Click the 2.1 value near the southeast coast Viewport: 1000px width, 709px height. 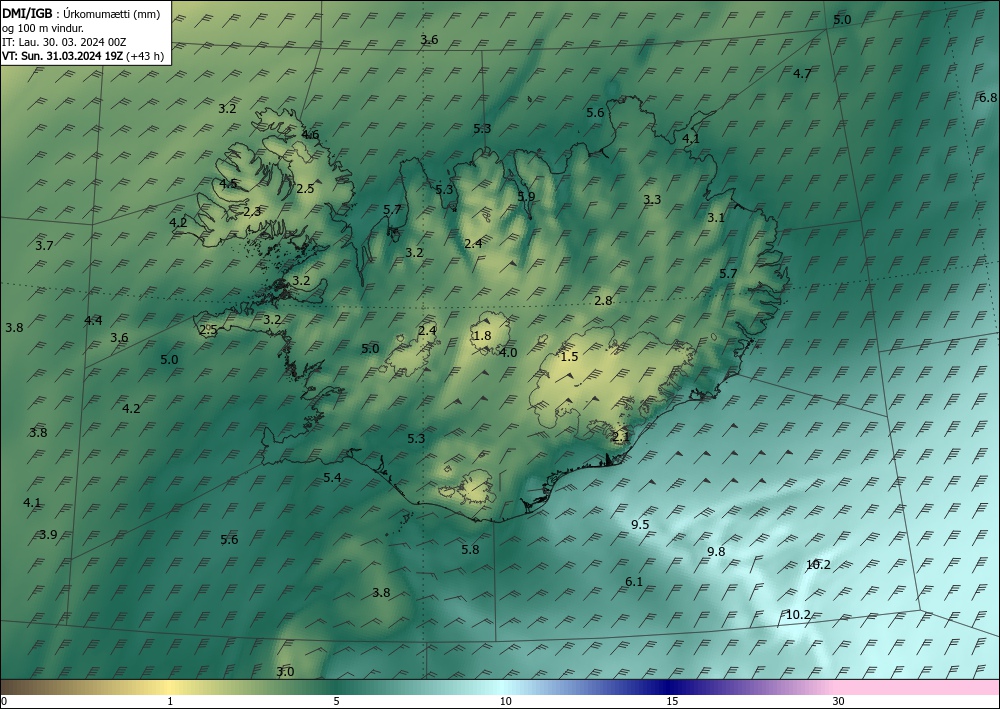pyautogui.click(x=621, y=437)
